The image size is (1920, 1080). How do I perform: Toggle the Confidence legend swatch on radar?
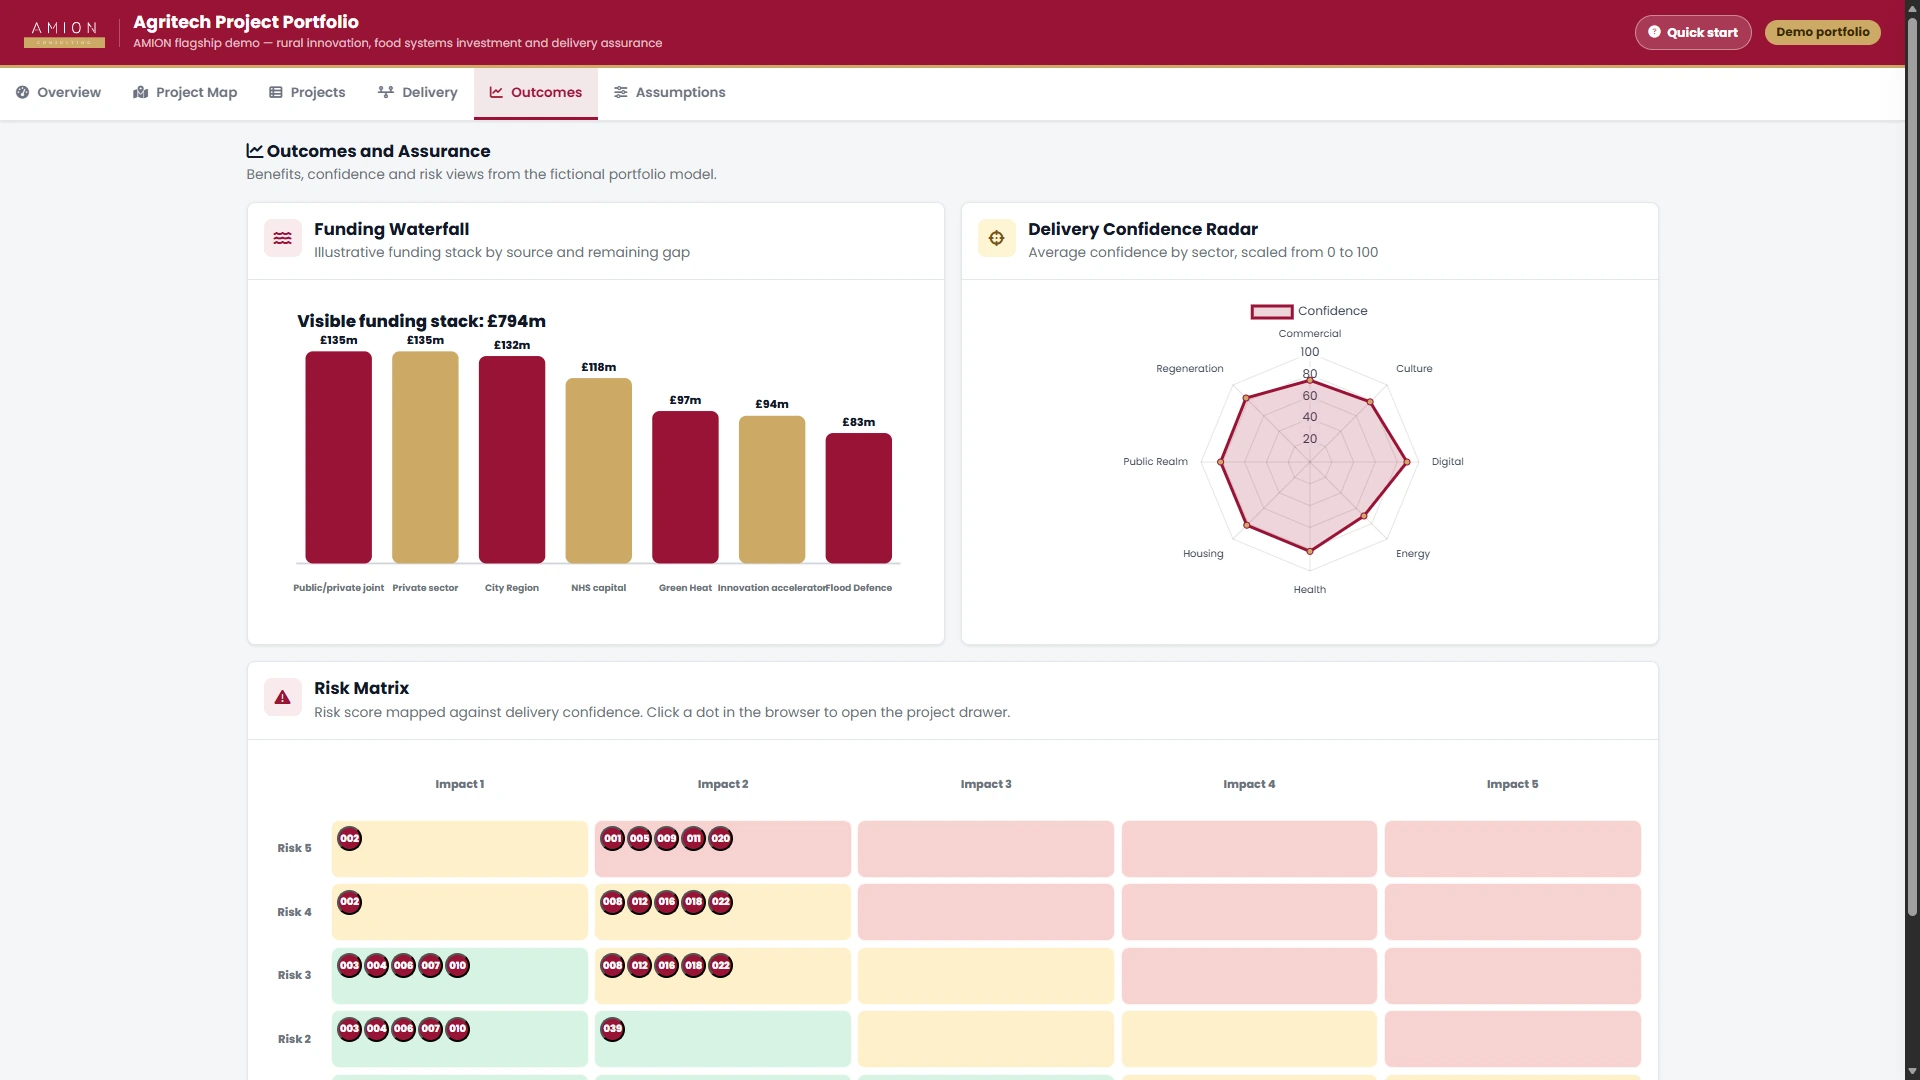click(1271, 311)
